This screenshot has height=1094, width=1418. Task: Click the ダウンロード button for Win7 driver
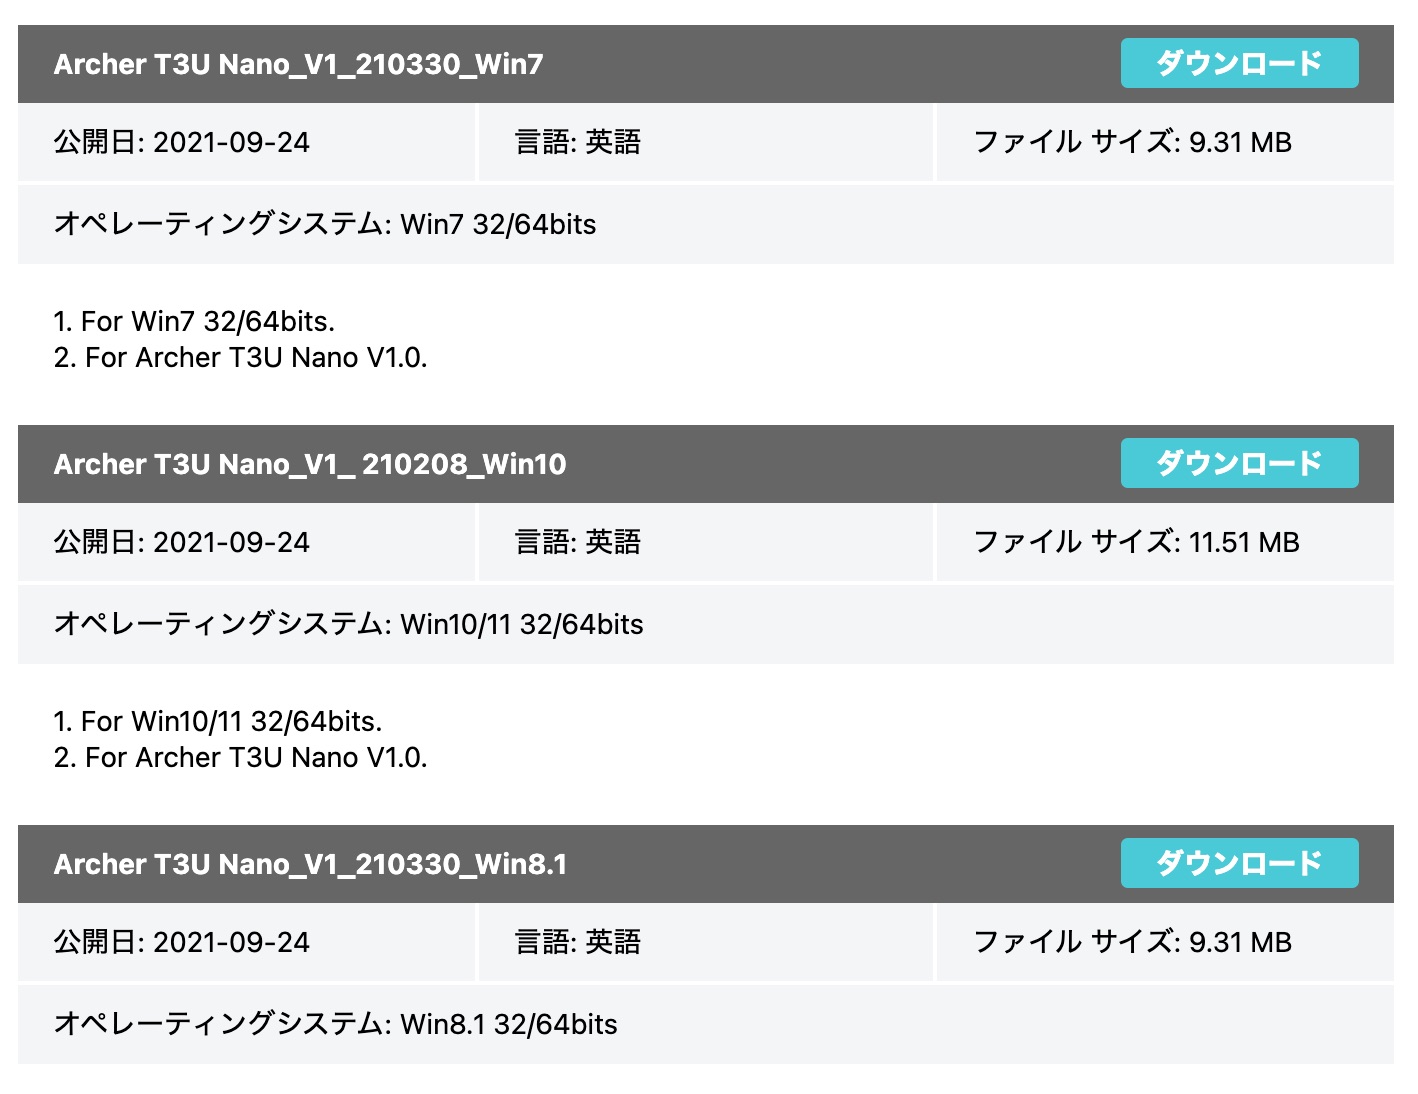click(1239, 63)
